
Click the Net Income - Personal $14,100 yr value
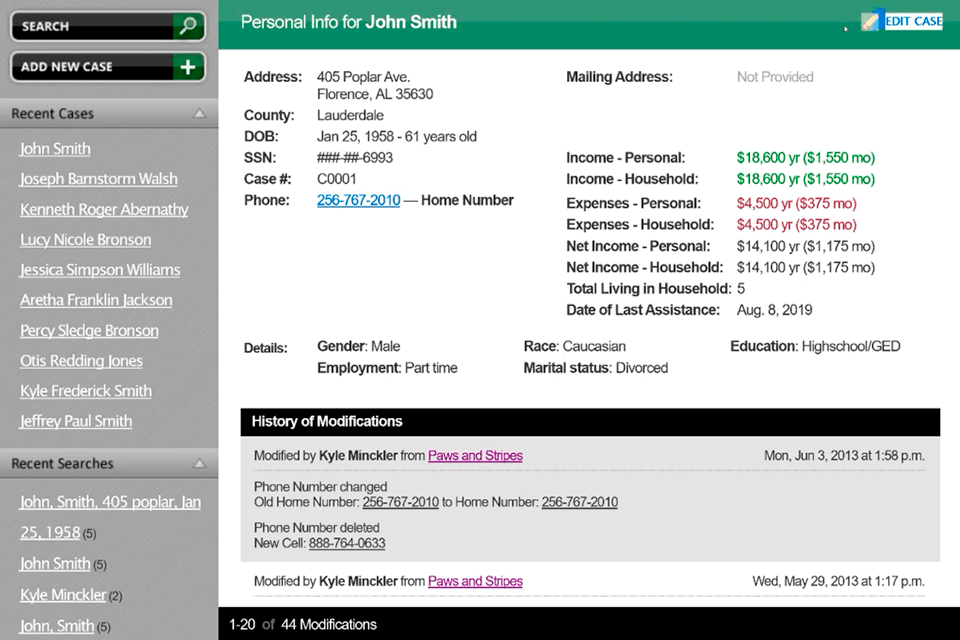coord(806,246)
